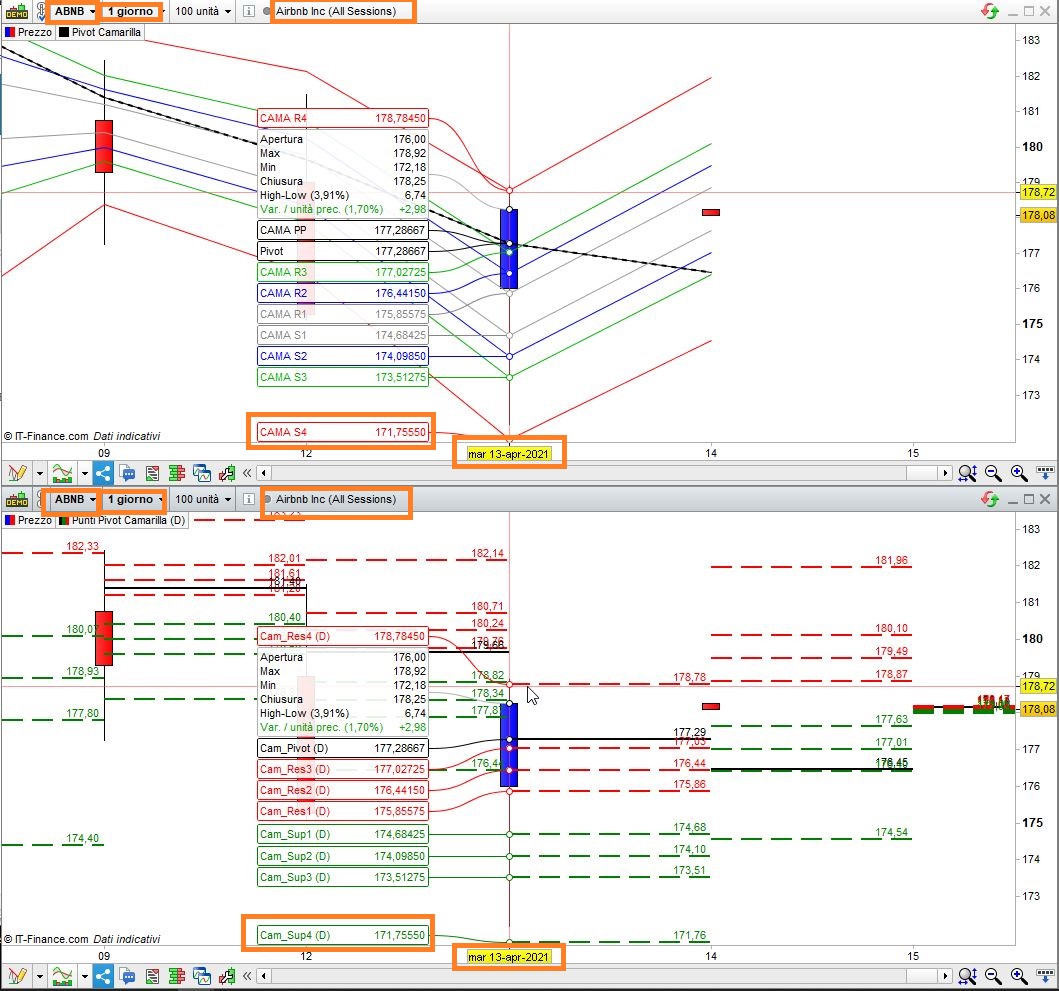The image size is (1059, 991).
Task: Open drawing tools in top chart toolbar
Action: coord(17,473)
